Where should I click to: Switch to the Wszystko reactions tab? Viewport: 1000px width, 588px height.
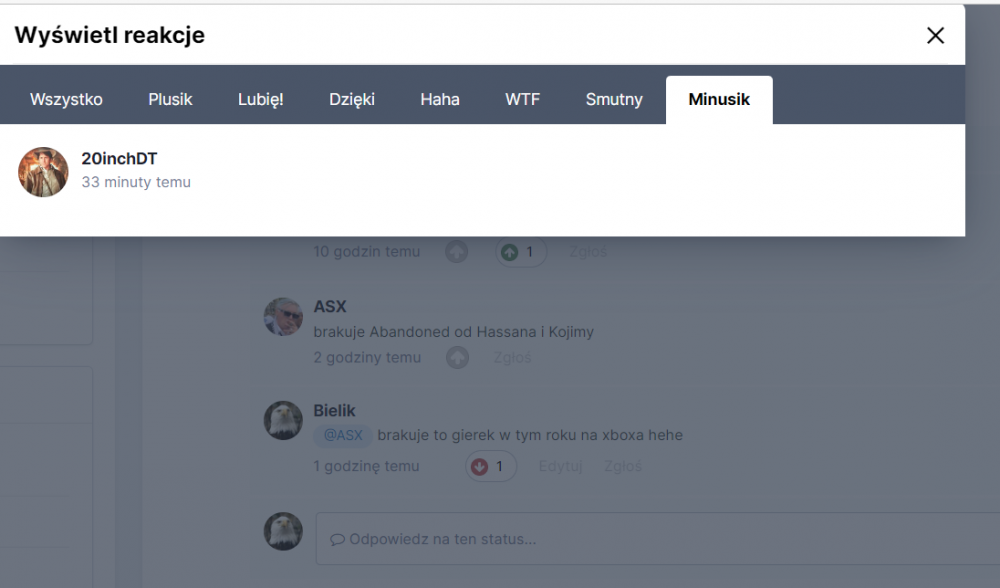click(66, 100)
